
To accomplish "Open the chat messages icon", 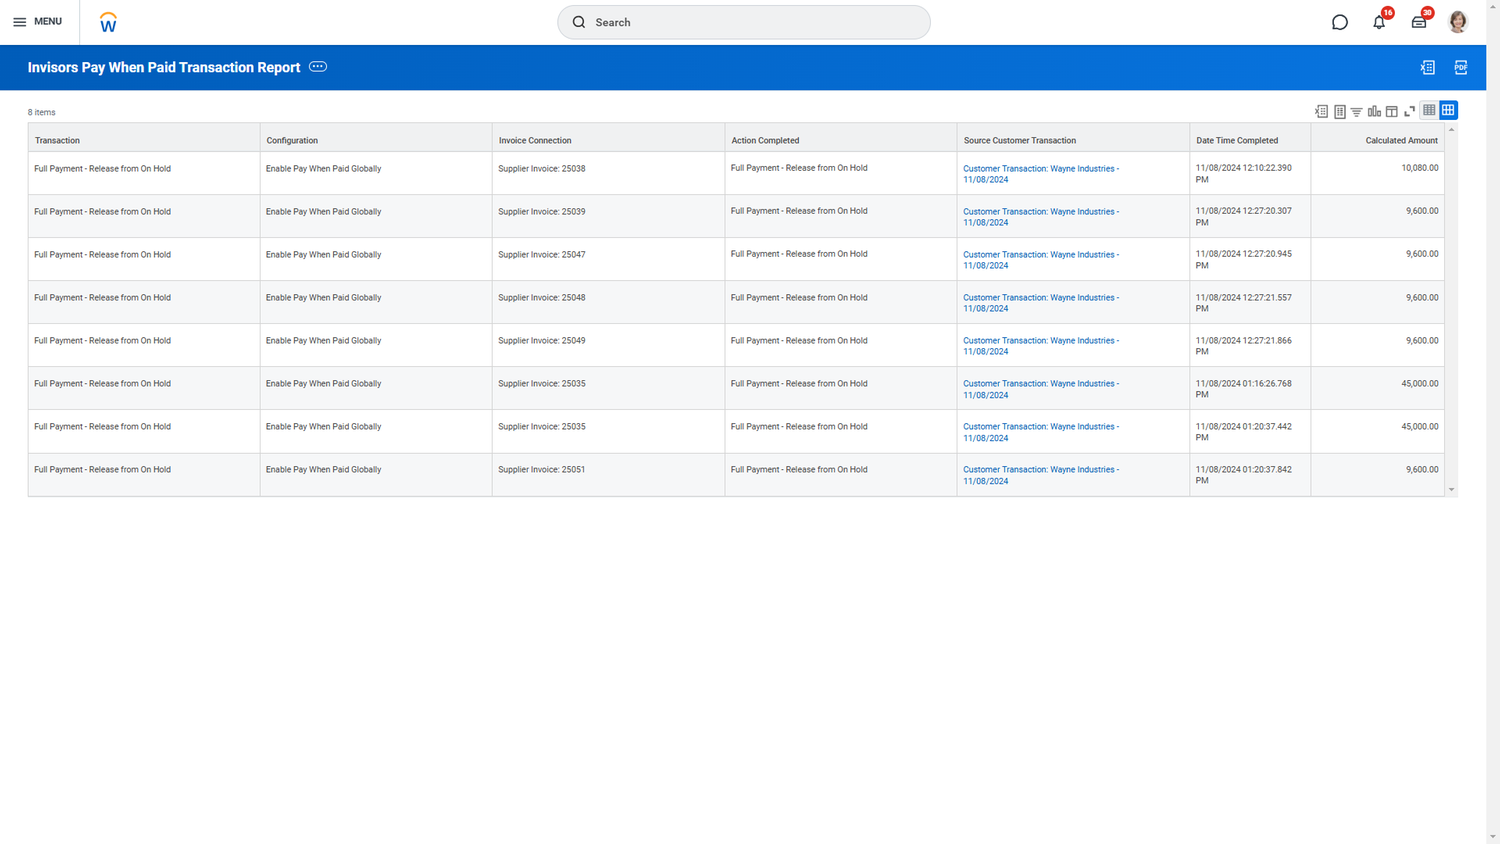I will click(1339, 21).
